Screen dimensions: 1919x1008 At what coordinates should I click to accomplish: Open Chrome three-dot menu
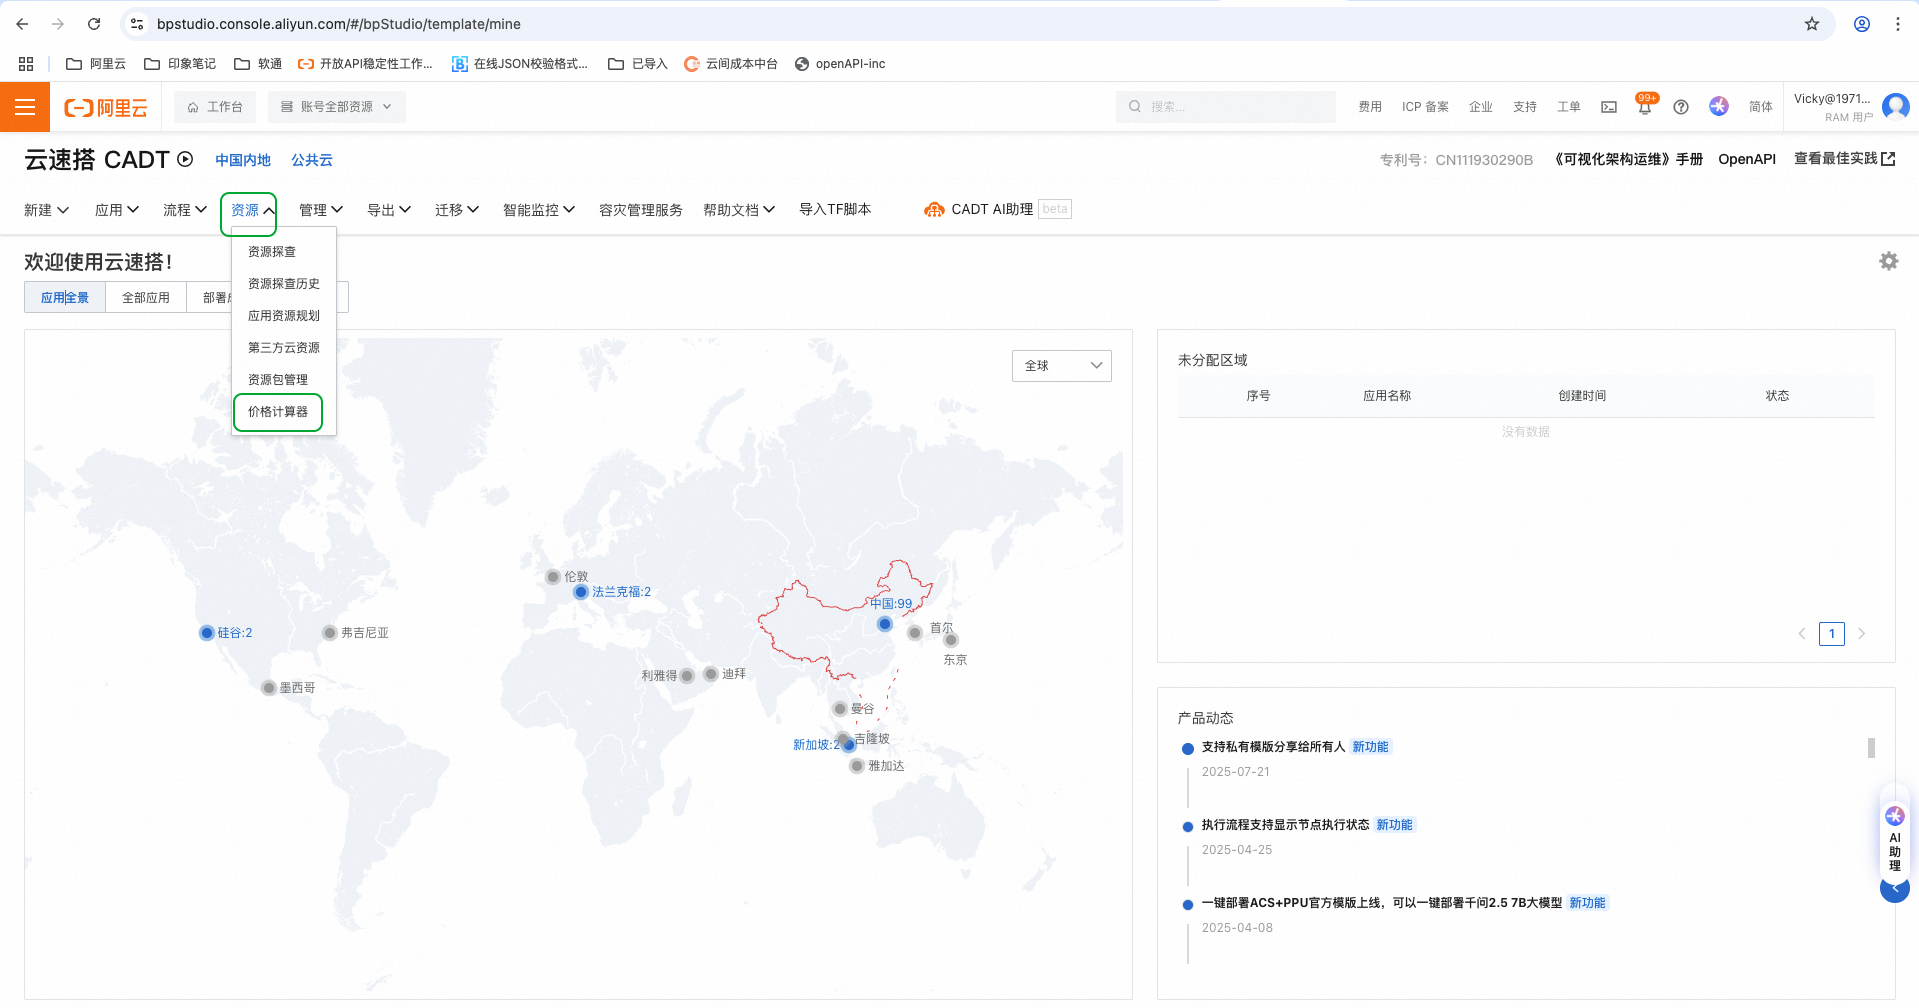point(1897,24)
